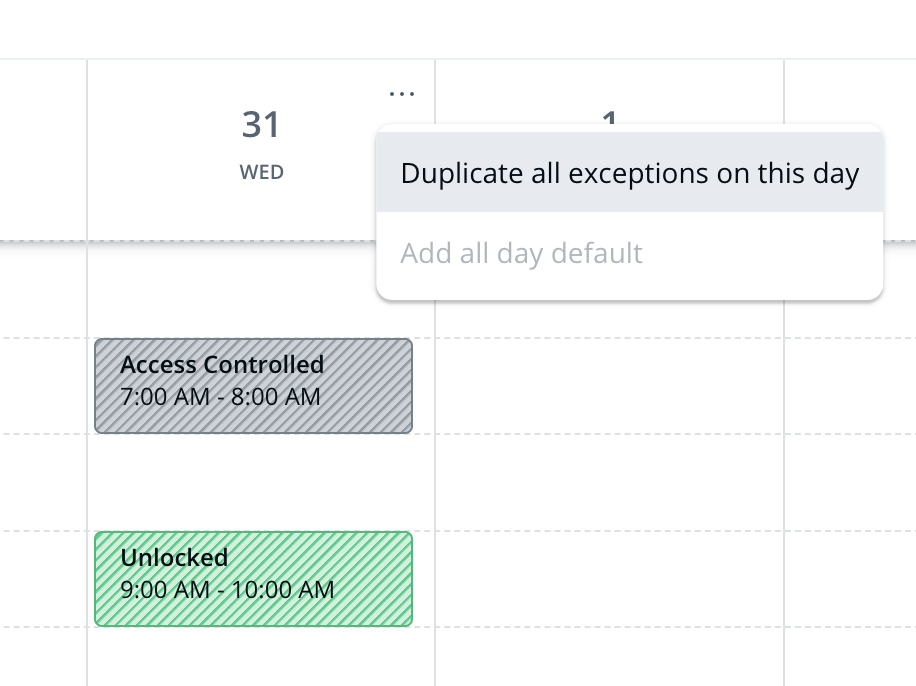Choose Duplicate all exceptions on this day
The height and width of the screenshot is (686, 916).
(629, 173)
